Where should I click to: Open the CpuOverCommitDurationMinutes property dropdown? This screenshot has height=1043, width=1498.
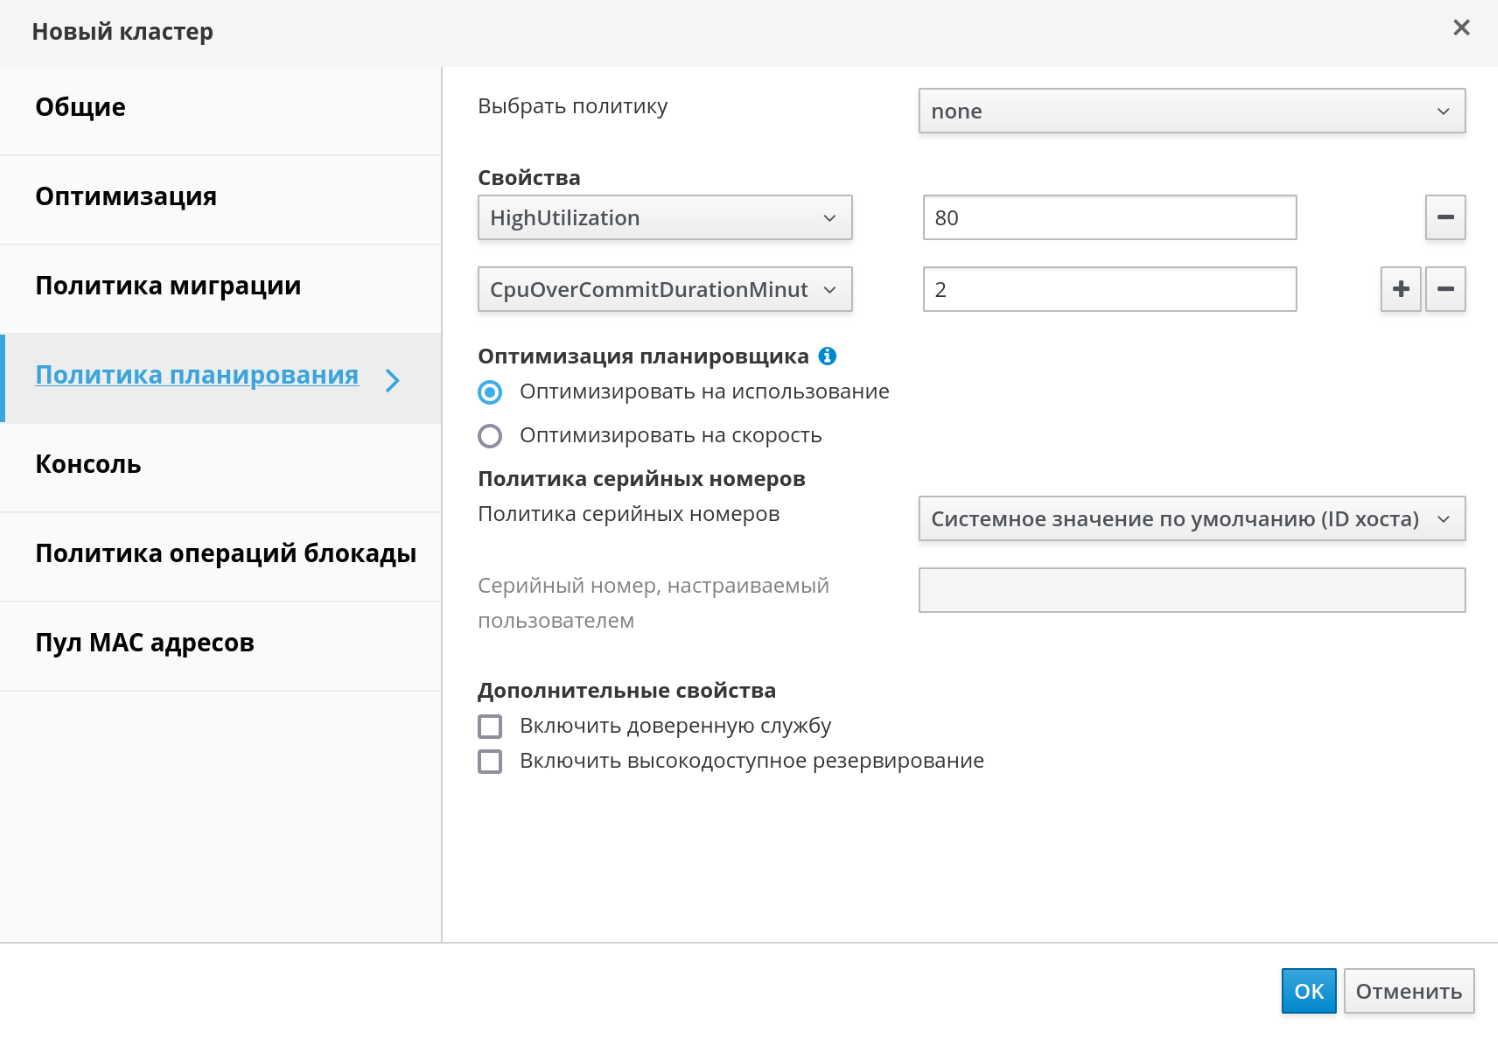pos(664,290)
